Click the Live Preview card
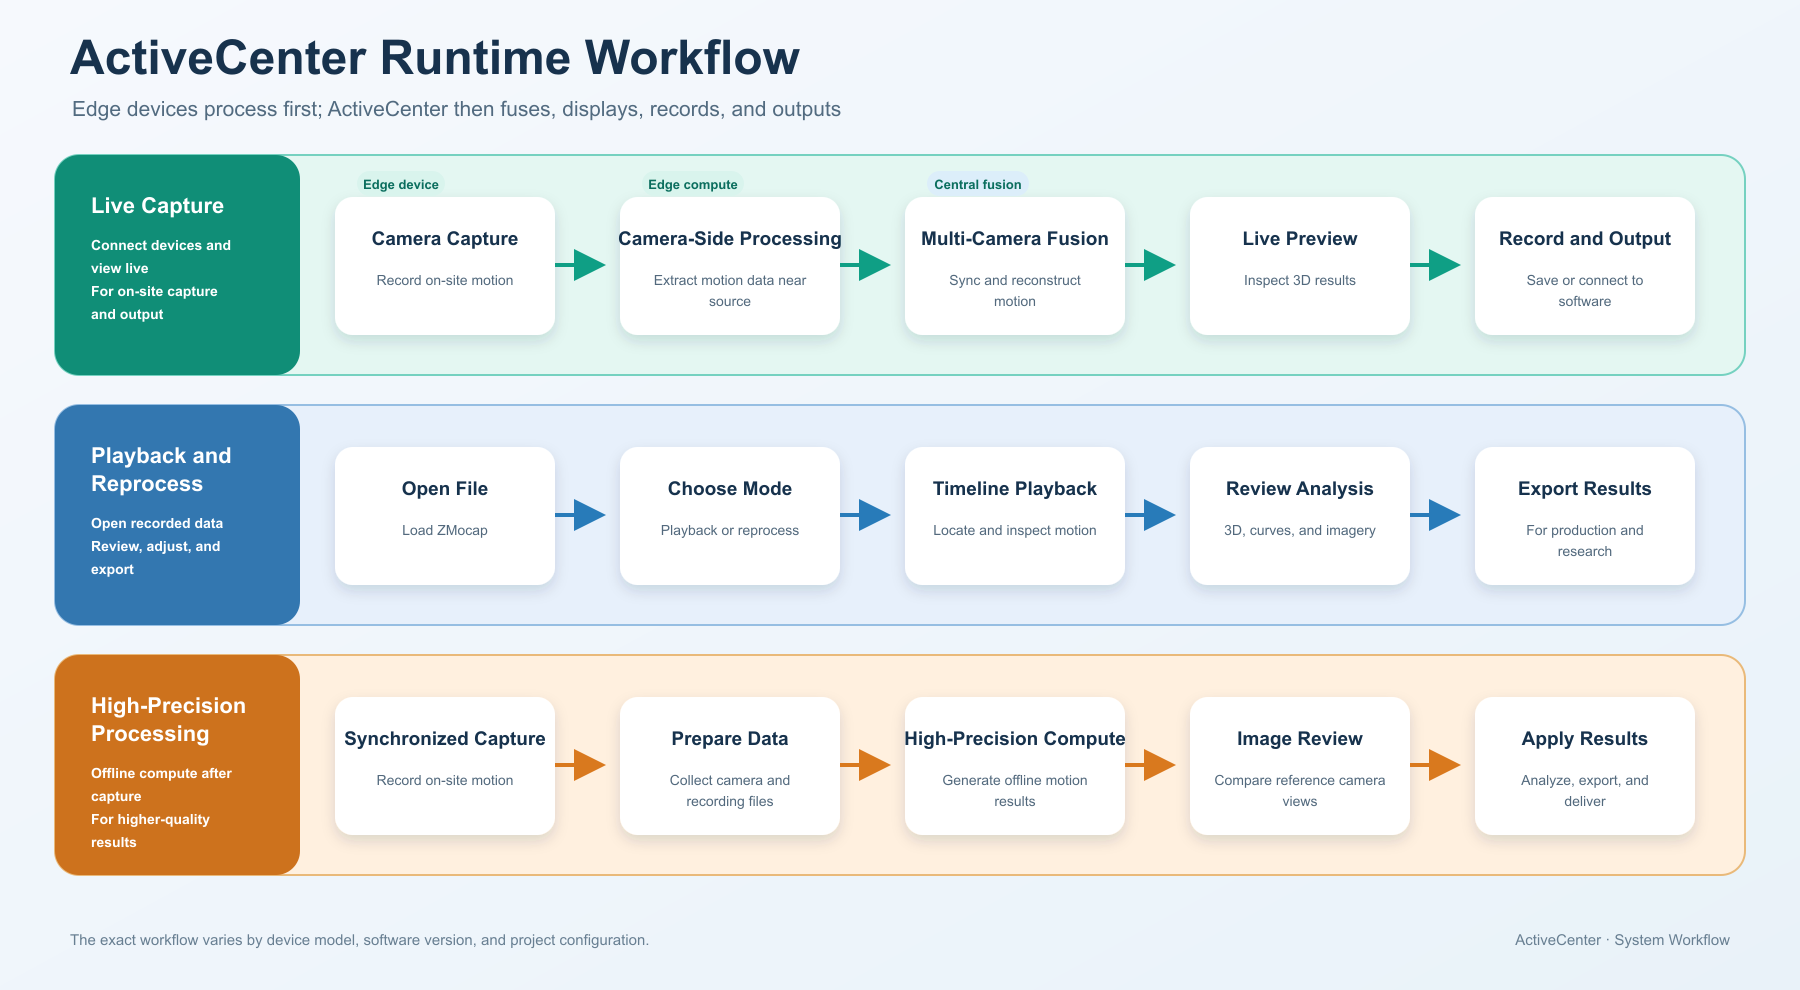The height and width of the screenshot is (990, 1800). pos(1300,266)
